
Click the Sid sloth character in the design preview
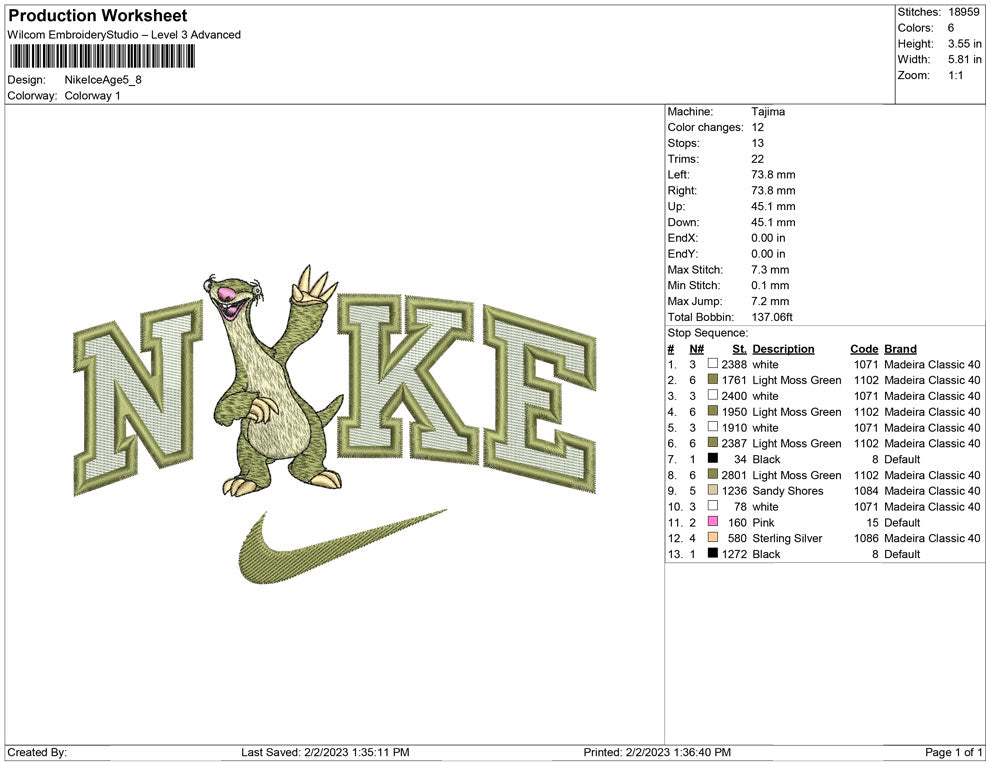pos(276,381)
